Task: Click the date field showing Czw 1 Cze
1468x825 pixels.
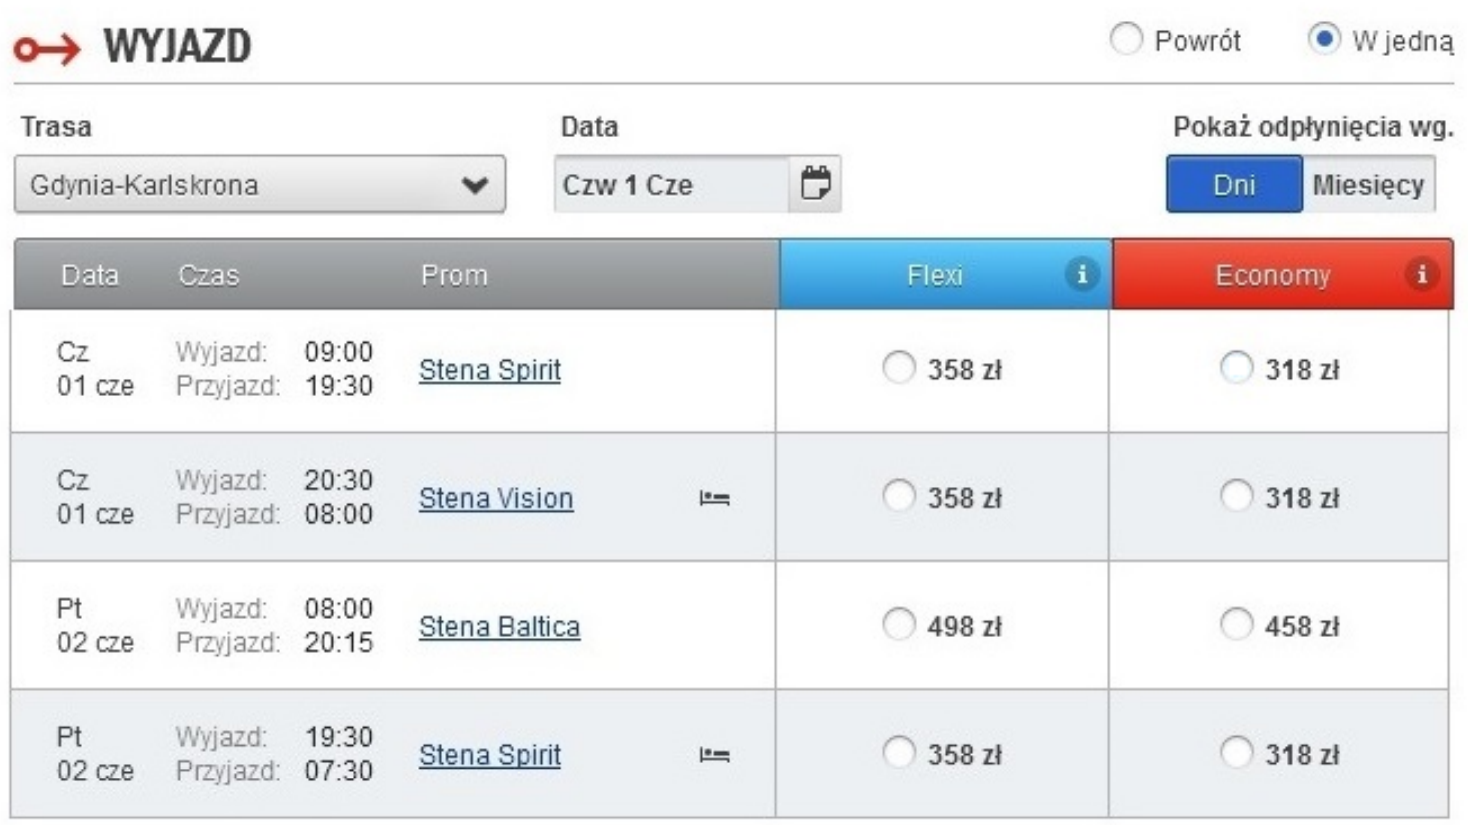Action: tap(670, 185)
